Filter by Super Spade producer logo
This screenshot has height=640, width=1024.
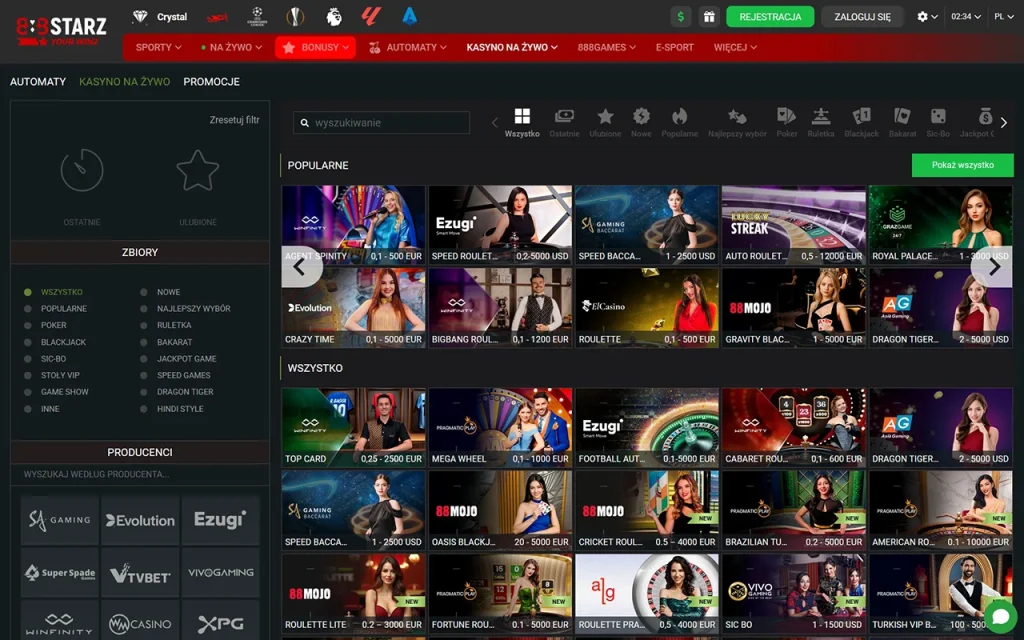[x=59, y=573]
